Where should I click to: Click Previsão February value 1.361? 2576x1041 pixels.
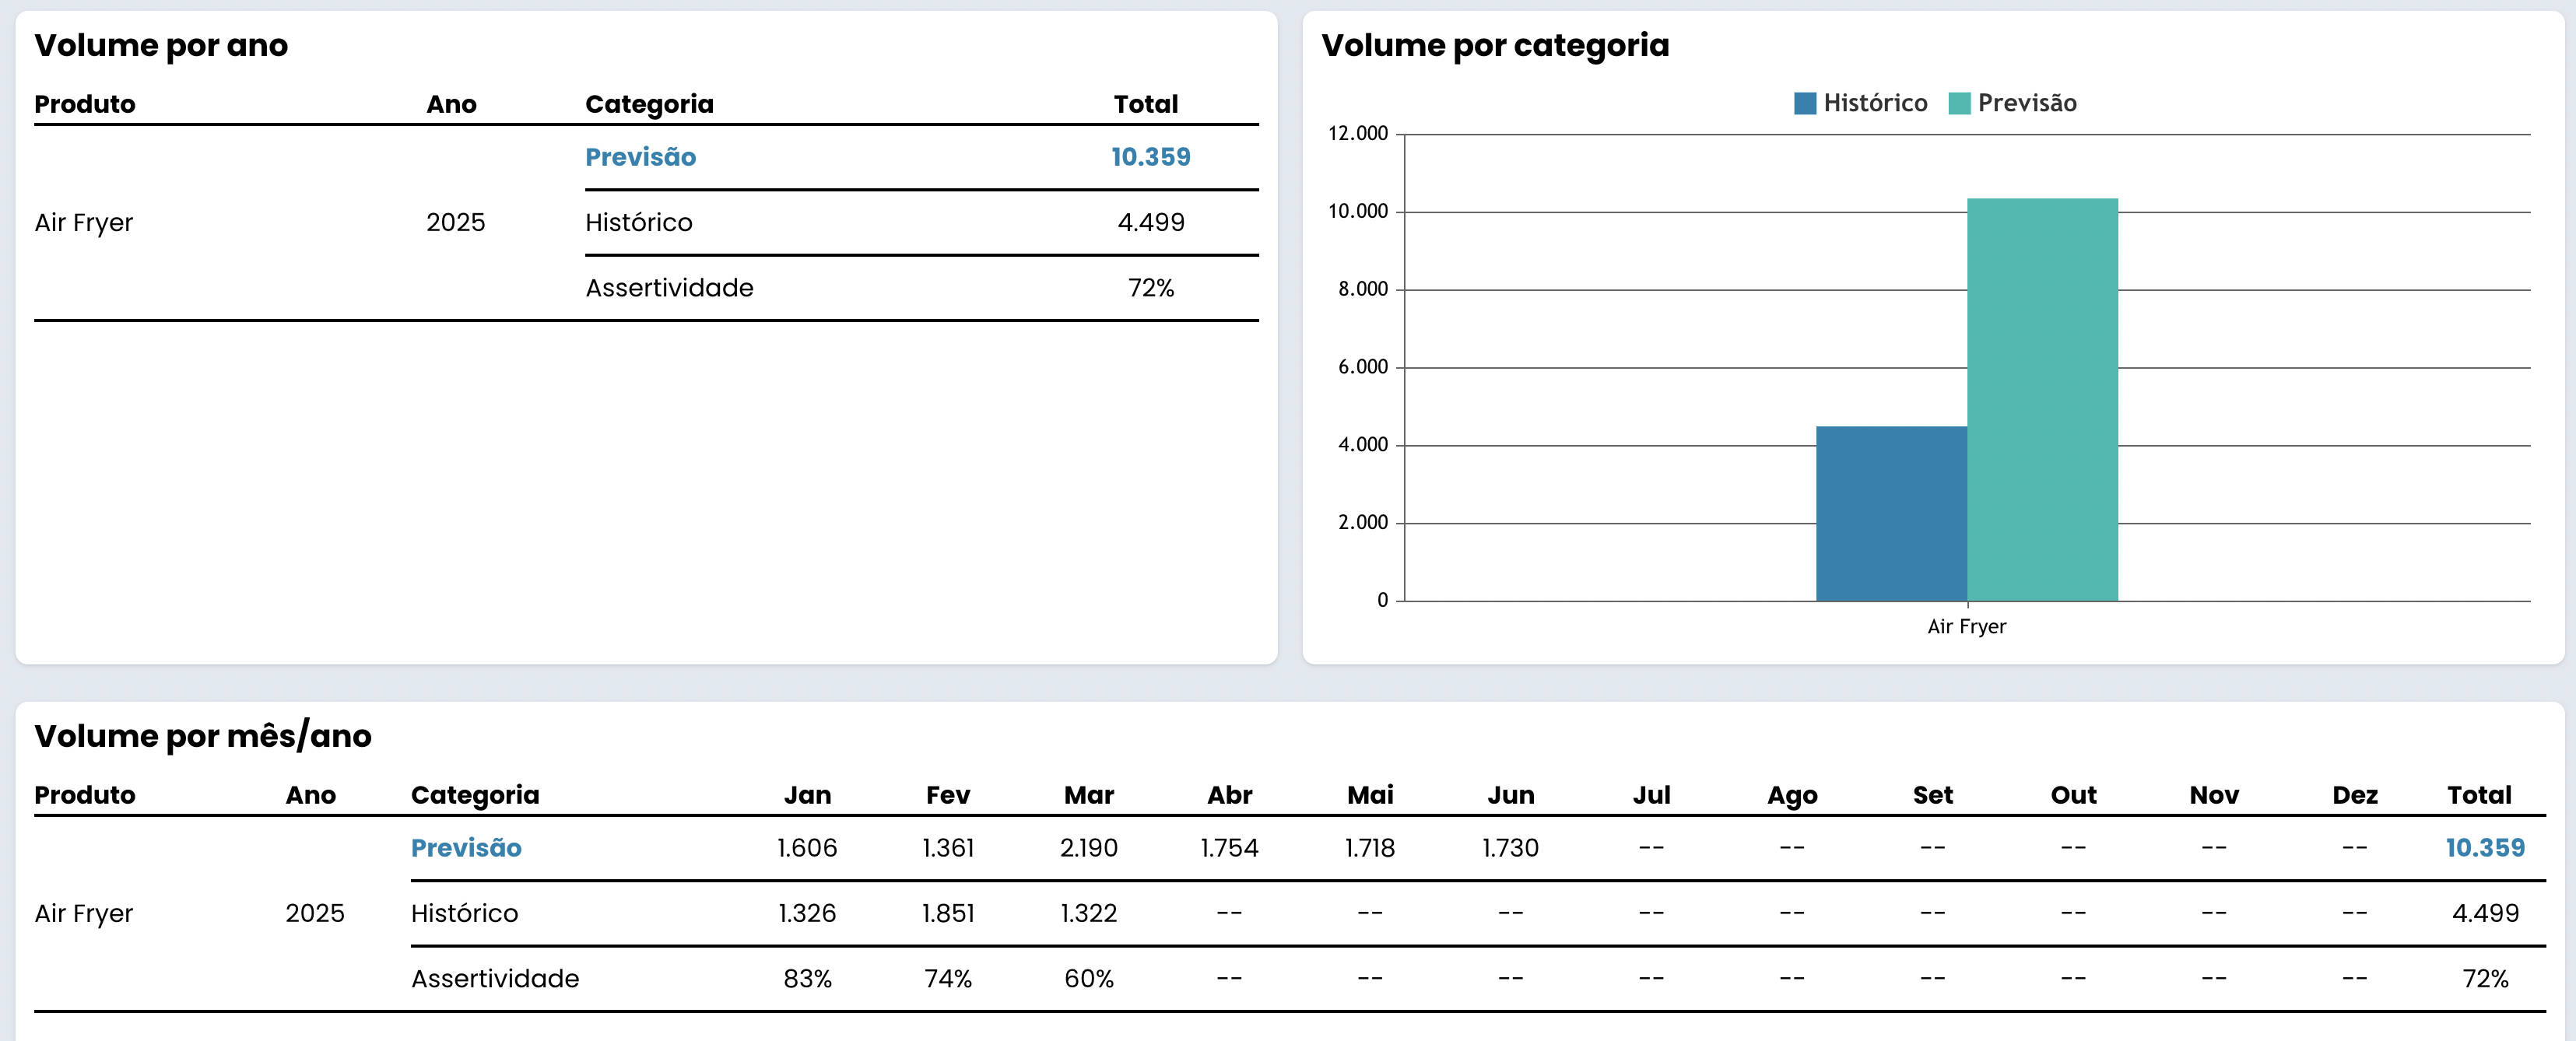point(948,848)
